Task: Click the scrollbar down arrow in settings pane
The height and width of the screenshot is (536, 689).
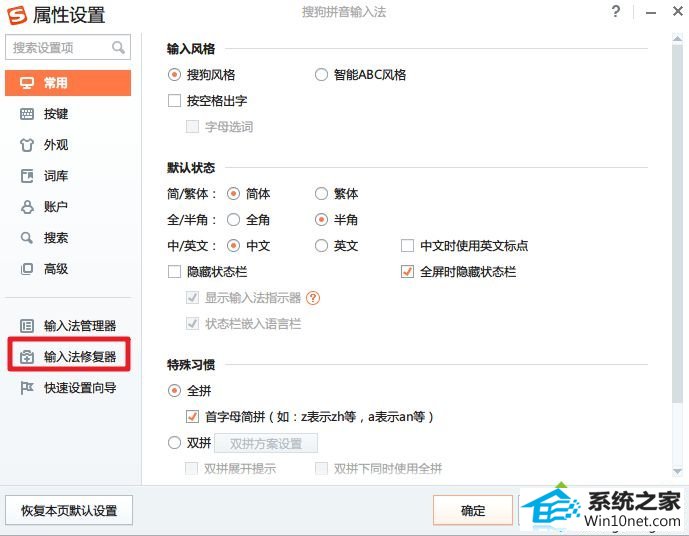Action: click(677, 472)
